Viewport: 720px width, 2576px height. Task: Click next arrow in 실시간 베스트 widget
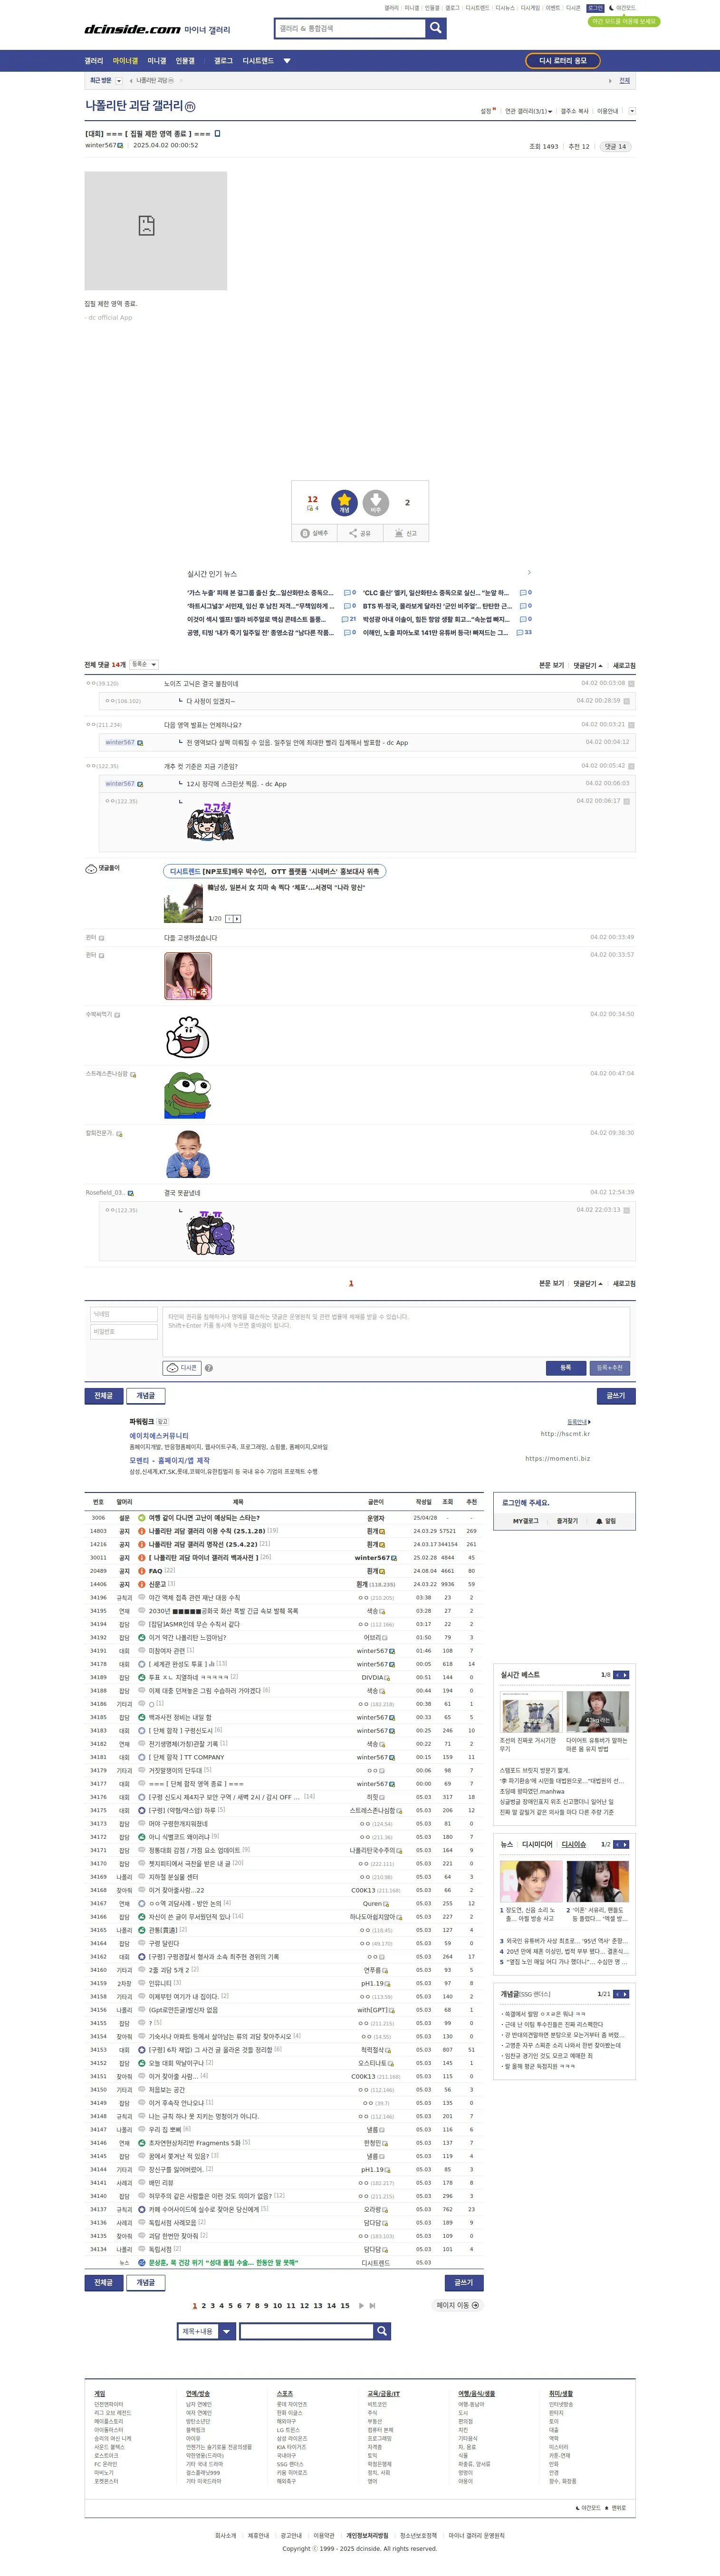click(625, 1674)
